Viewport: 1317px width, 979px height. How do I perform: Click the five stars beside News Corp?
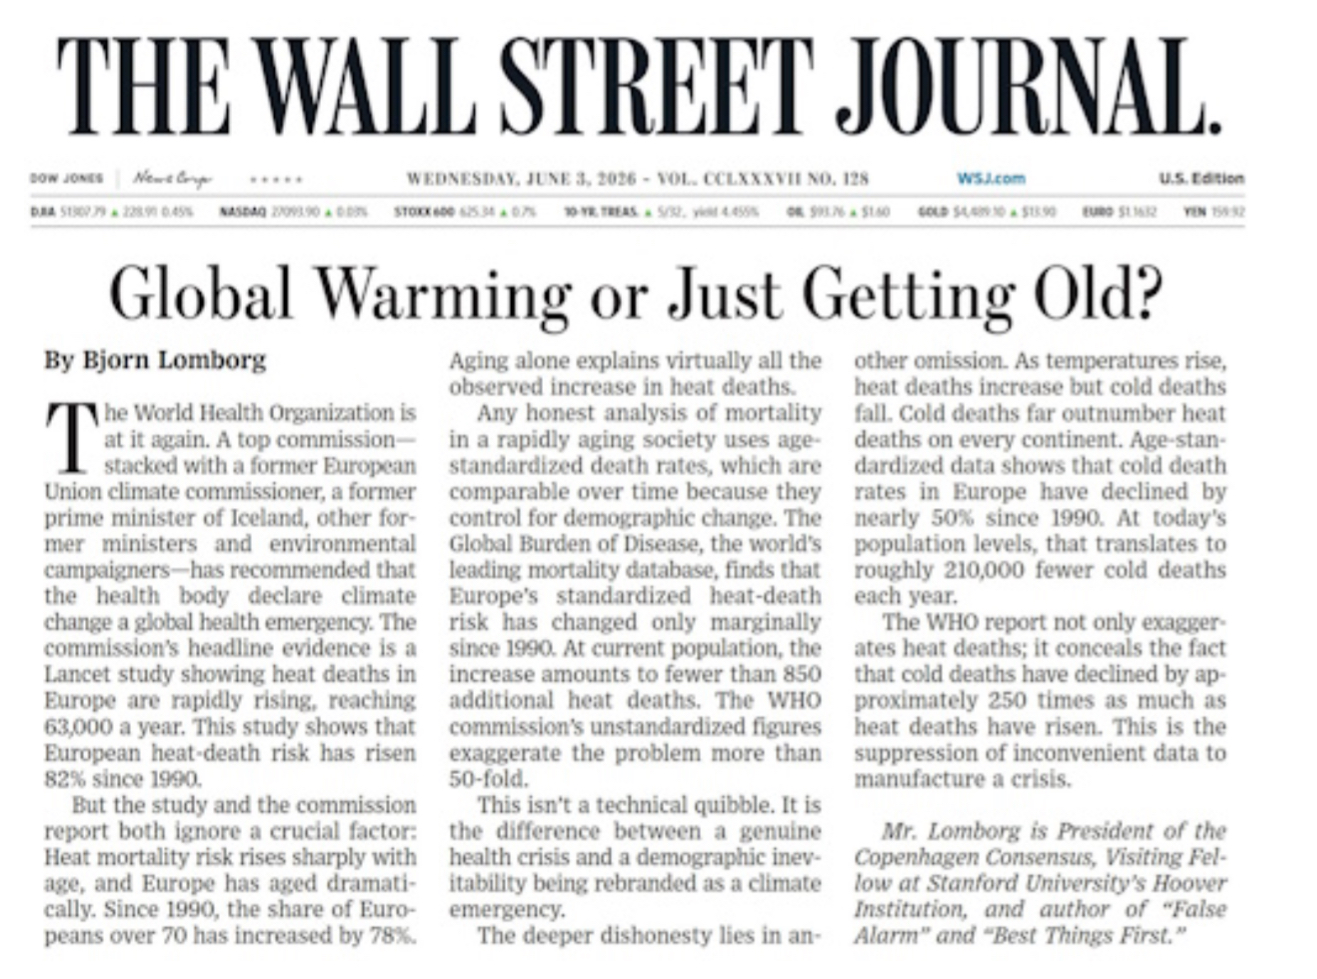click(x=276, y=180)
